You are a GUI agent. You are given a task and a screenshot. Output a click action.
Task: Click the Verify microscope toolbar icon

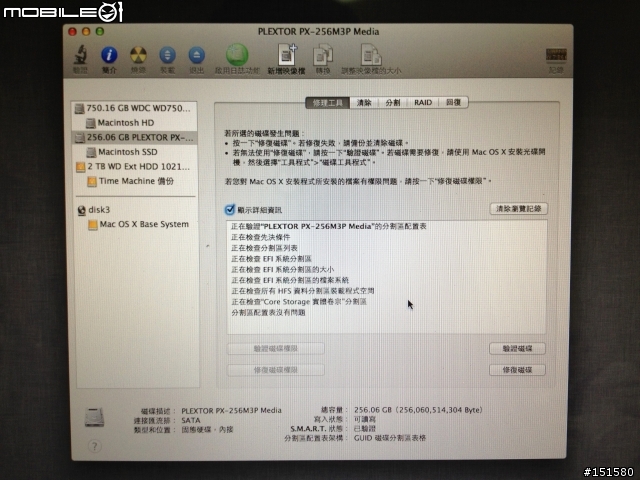(80, 55)
